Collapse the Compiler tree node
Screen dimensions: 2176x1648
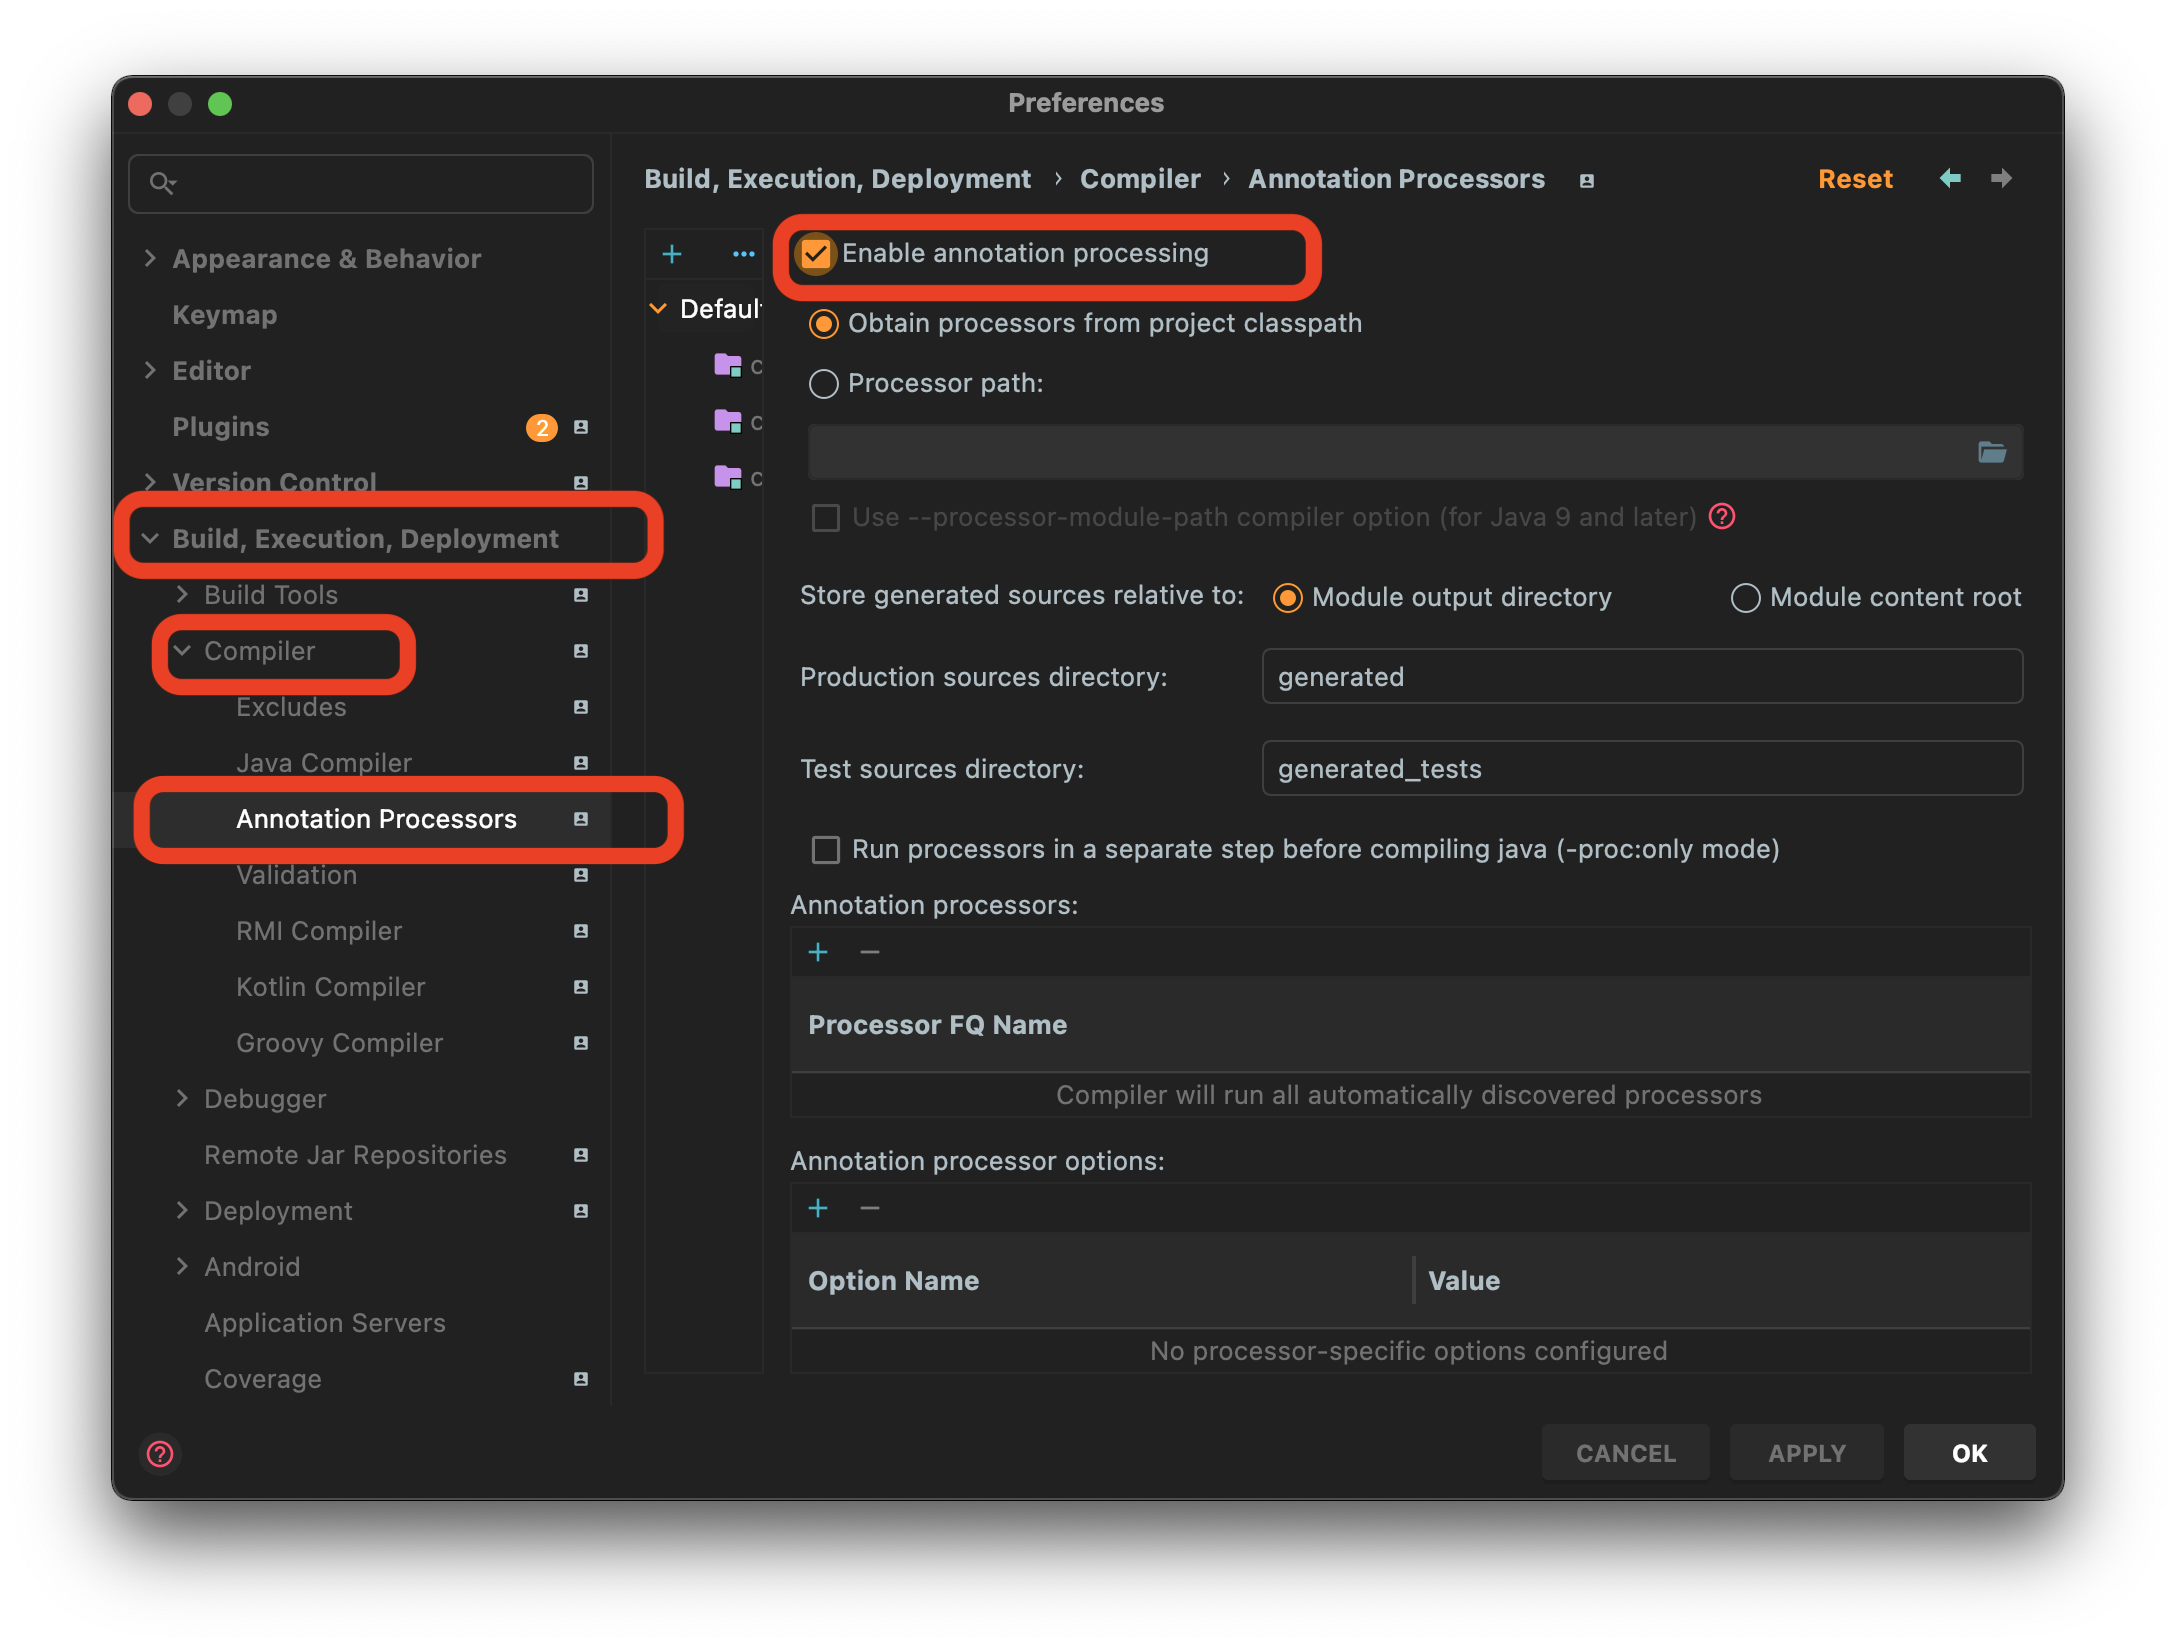pos(182,651)
